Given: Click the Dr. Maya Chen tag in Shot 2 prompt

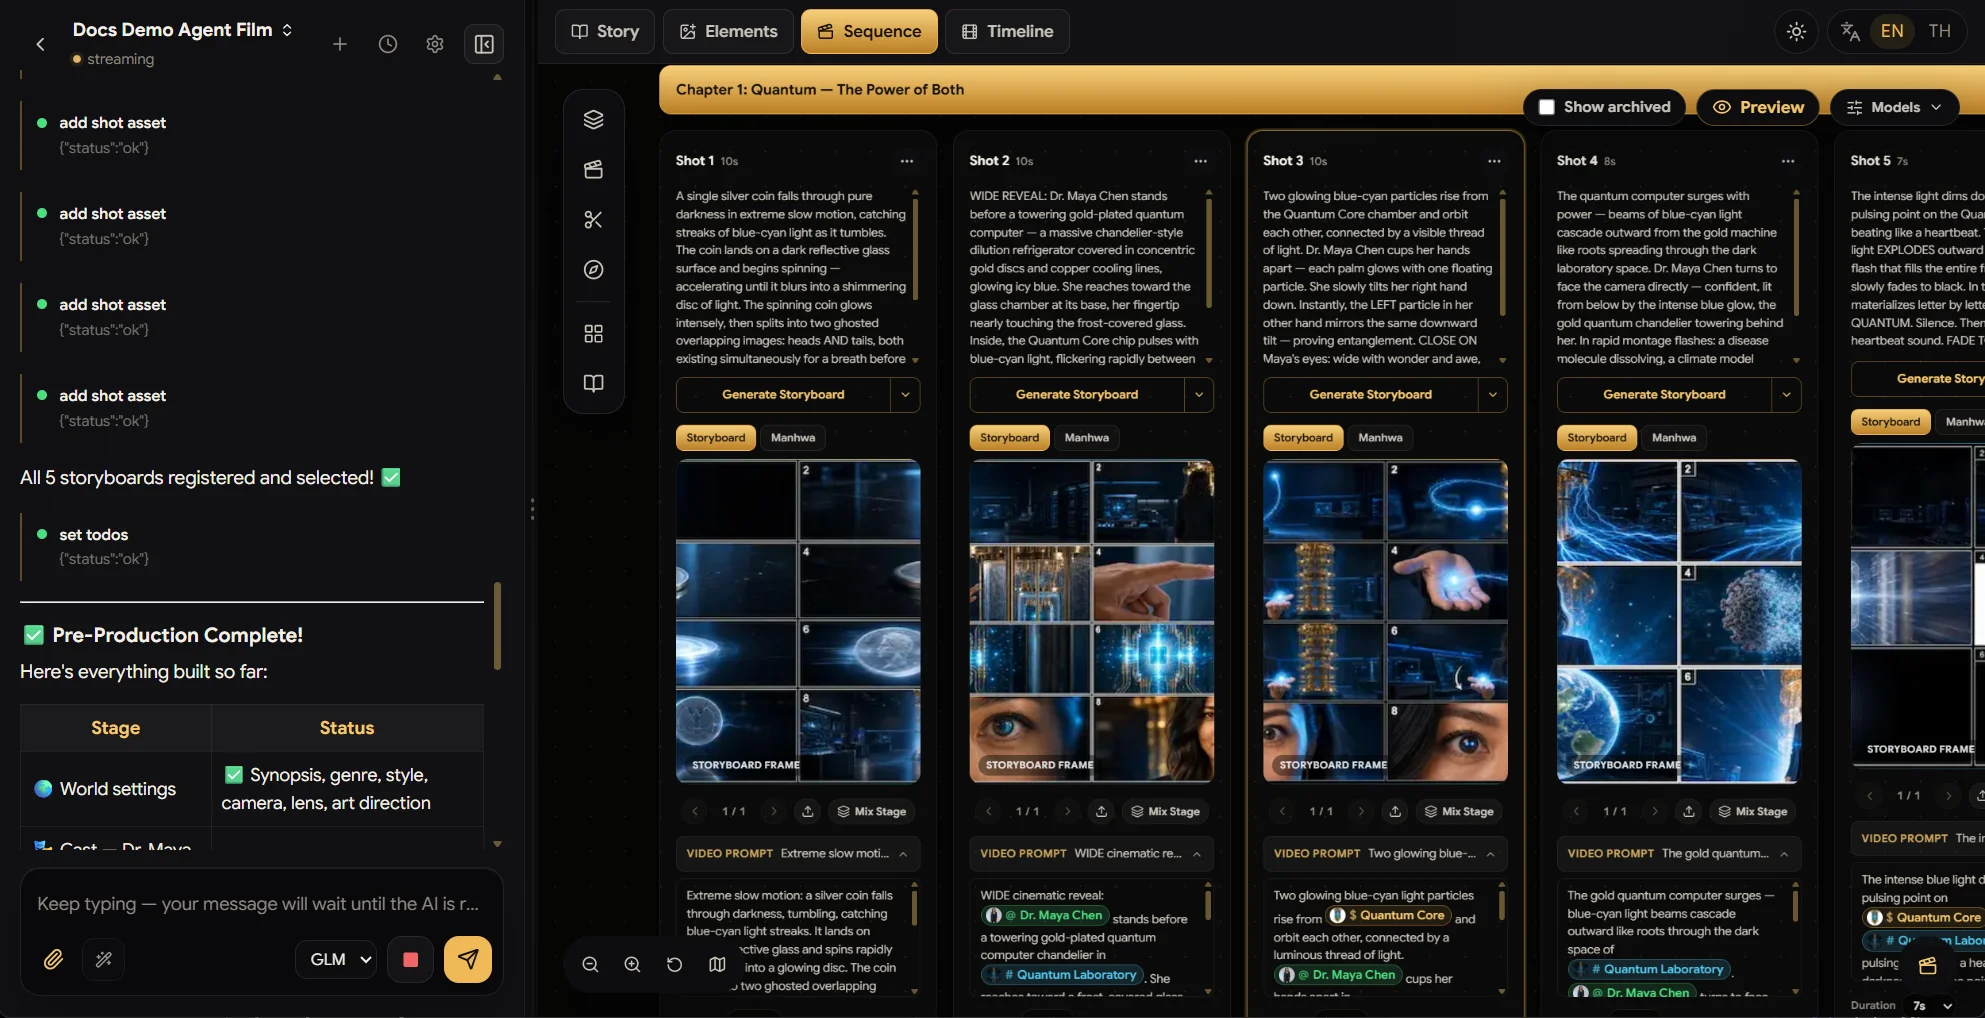Looking at the screenshot, I should click(1044, 915).
